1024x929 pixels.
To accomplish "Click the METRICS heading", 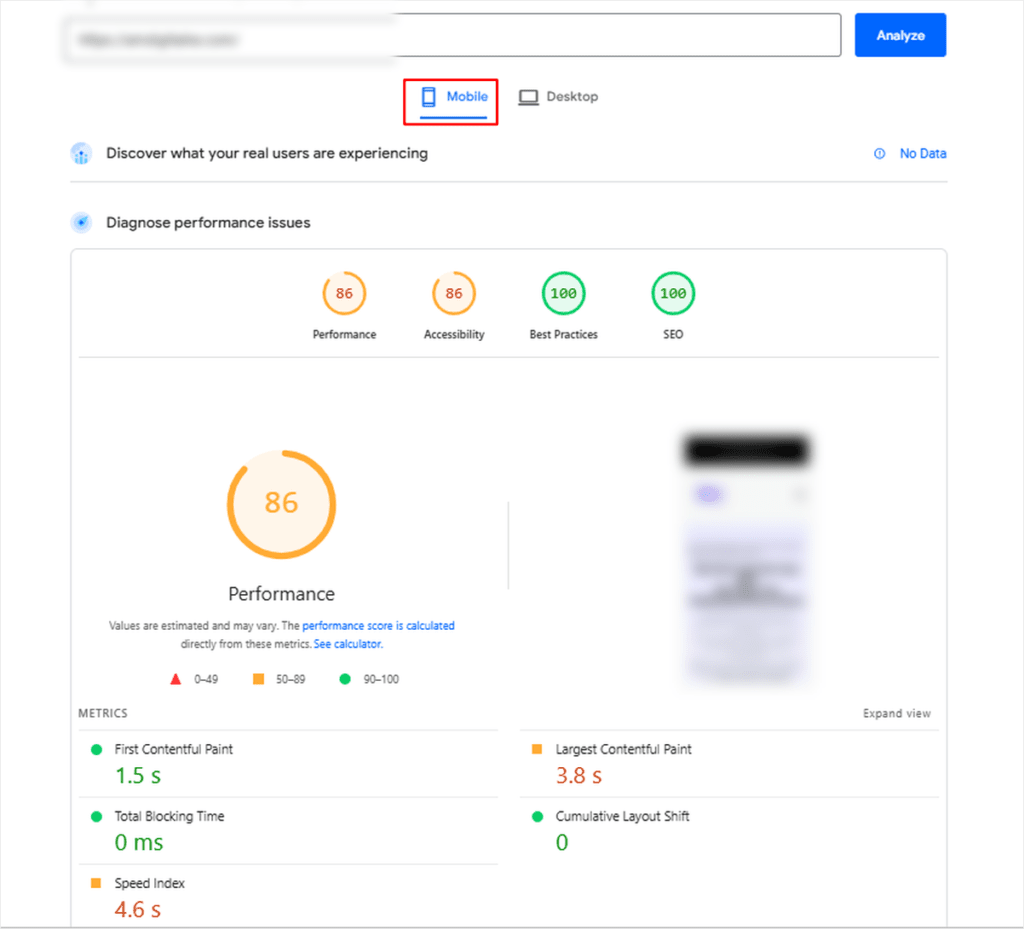I will coord(103,714).
